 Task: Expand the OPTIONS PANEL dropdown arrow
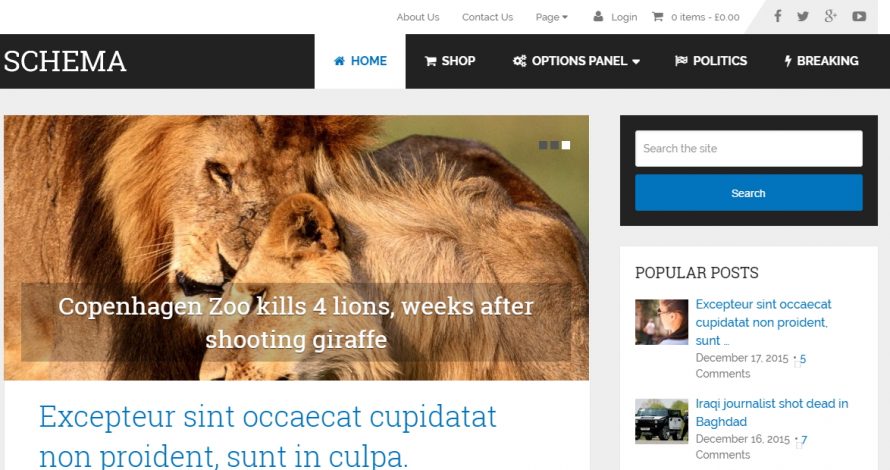click(x=636, y=61)
